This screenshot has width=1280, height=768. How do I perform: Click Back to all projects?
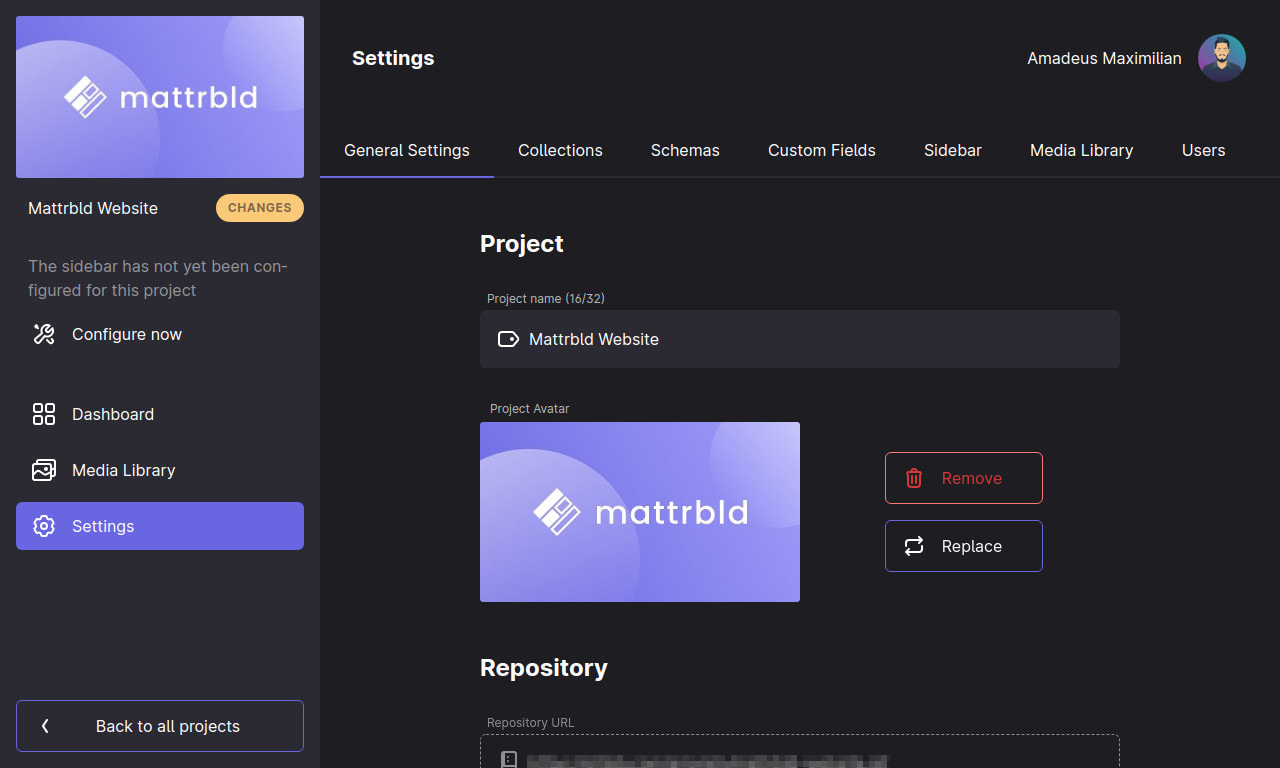tap(160, 726)
